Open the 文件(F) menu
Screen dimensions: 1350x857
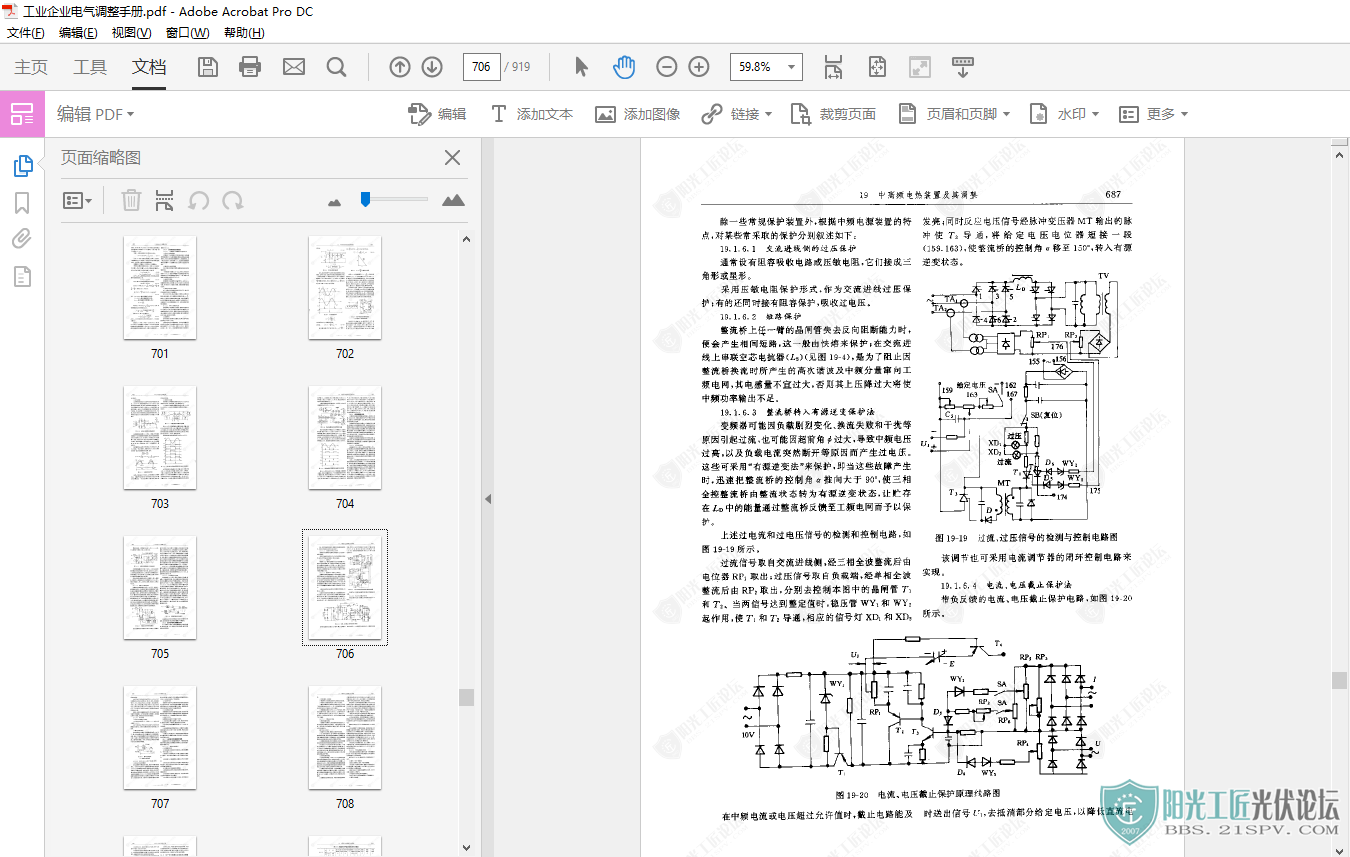tap(26, 33)
